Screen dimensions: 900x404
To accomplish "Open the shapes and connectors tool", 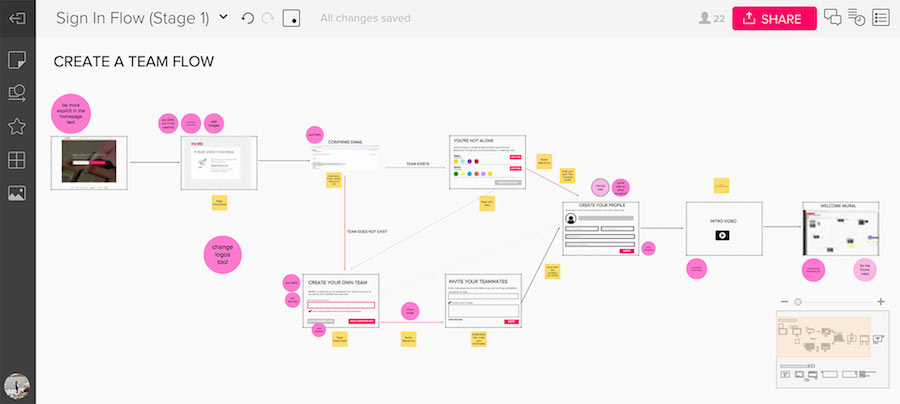I will pos(17,93).
